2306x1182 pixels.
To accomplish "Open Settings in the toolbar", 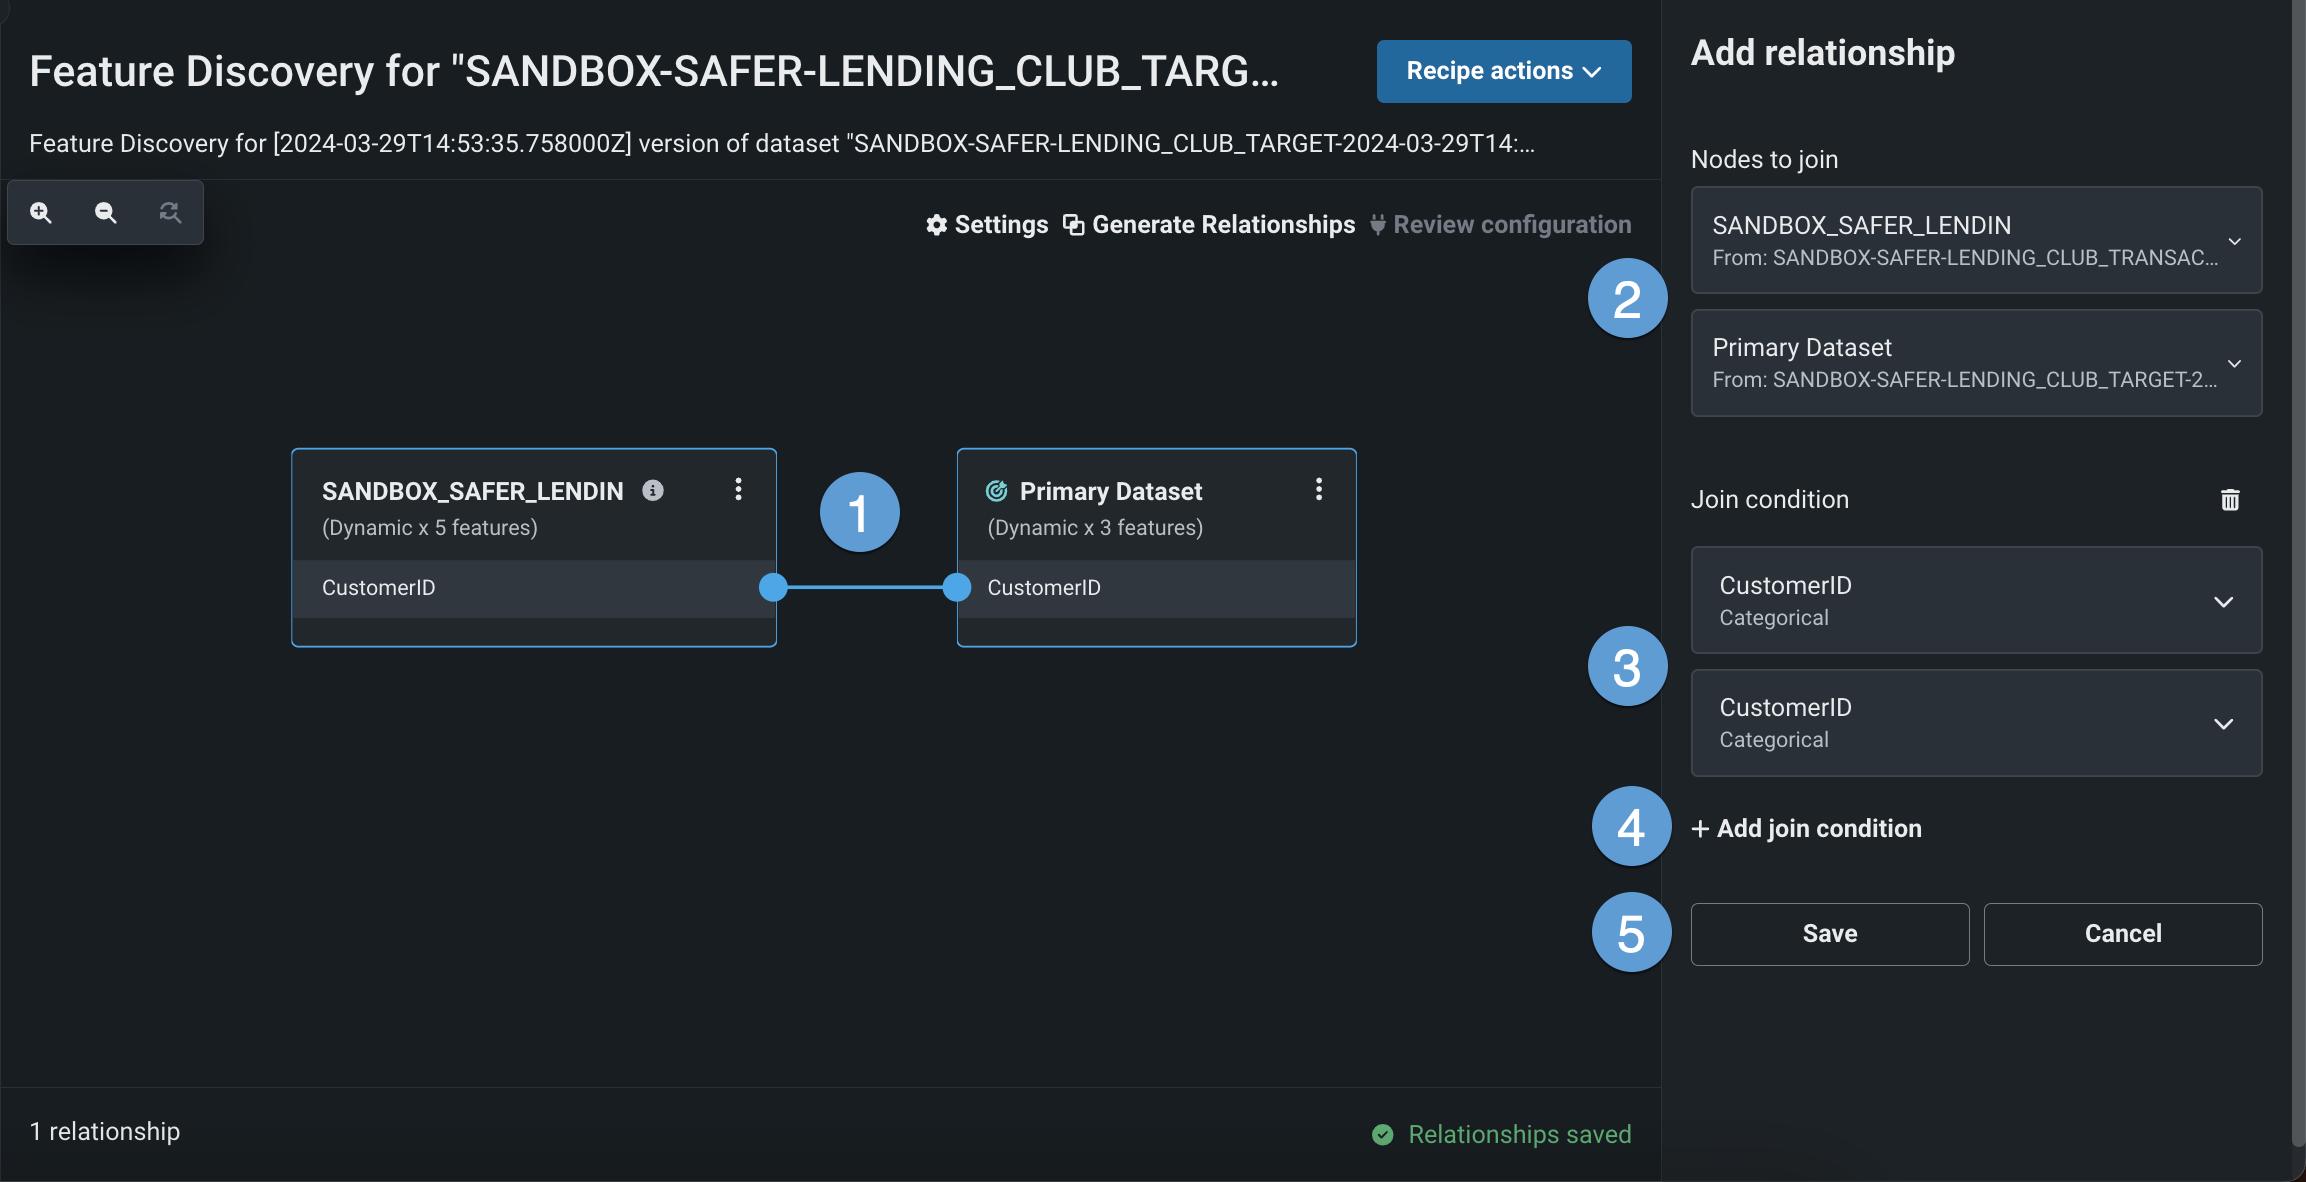I will (x=987, y=225).
